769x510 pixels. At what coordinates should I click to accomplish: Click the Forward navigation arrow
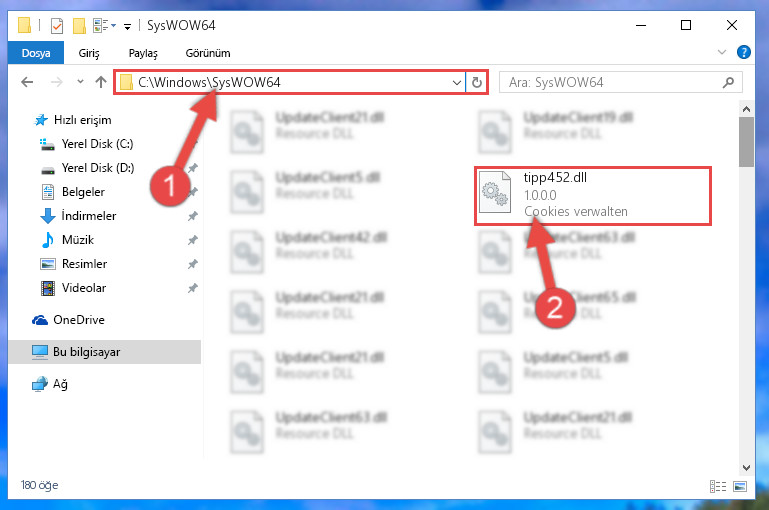57,82
